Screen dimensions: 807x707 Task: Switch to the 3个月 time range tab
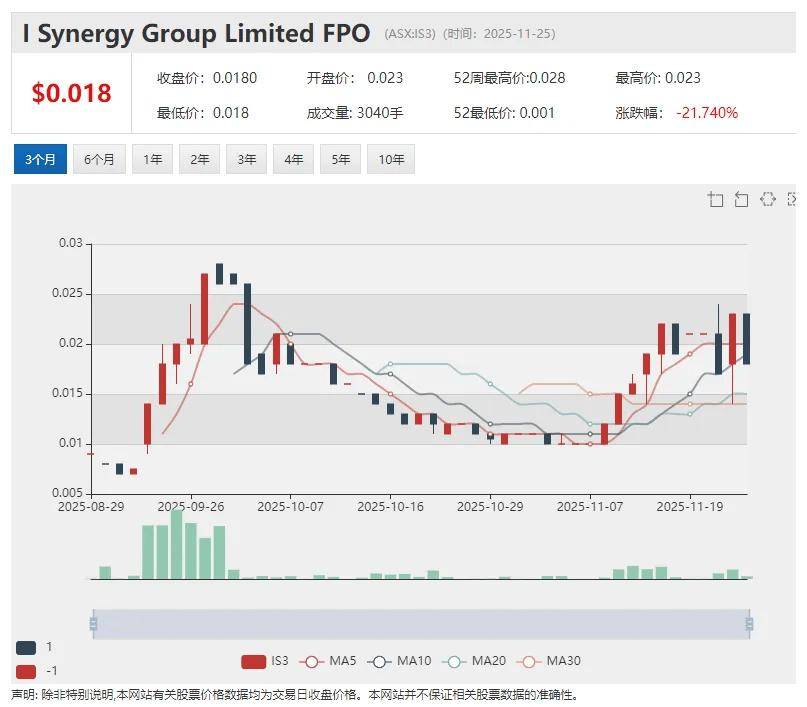point(40,159)
